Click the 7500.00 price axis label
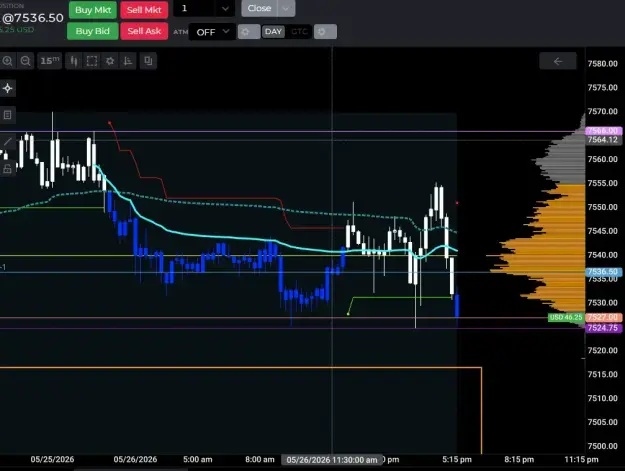Screen dimensions: 625x471 pyautogui.click(x=603, y=446)
